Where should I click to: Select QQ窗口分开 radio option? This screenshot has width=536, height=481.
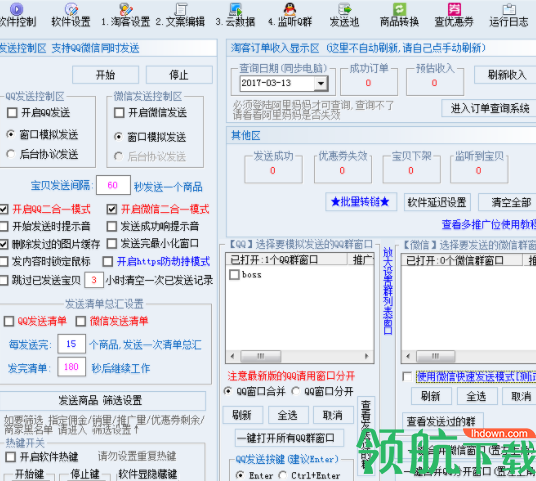point(296,391)
